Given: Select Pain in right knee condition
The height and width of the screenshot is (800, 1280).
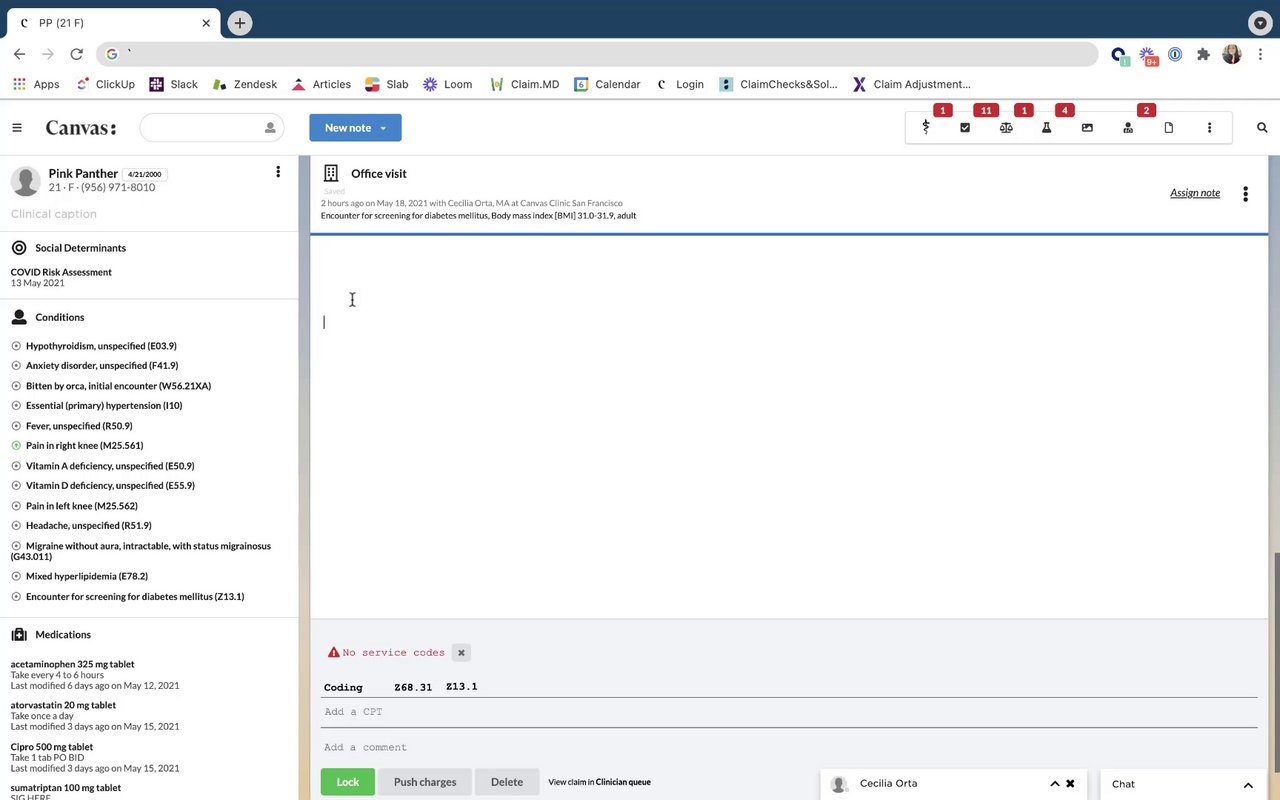Looking at the screenshot, I should pyautogui.click(x=84, y=446).
